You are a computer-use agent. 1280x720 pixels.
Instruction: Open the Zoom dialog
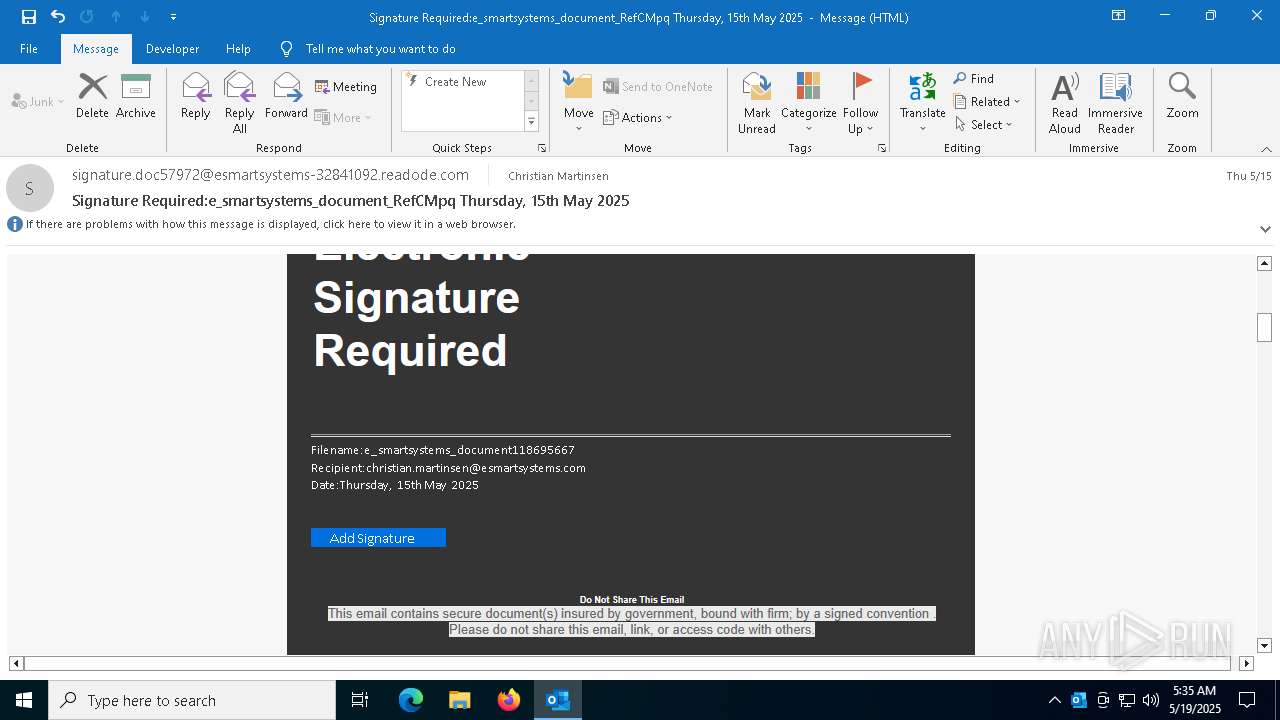pos(1182,96)
